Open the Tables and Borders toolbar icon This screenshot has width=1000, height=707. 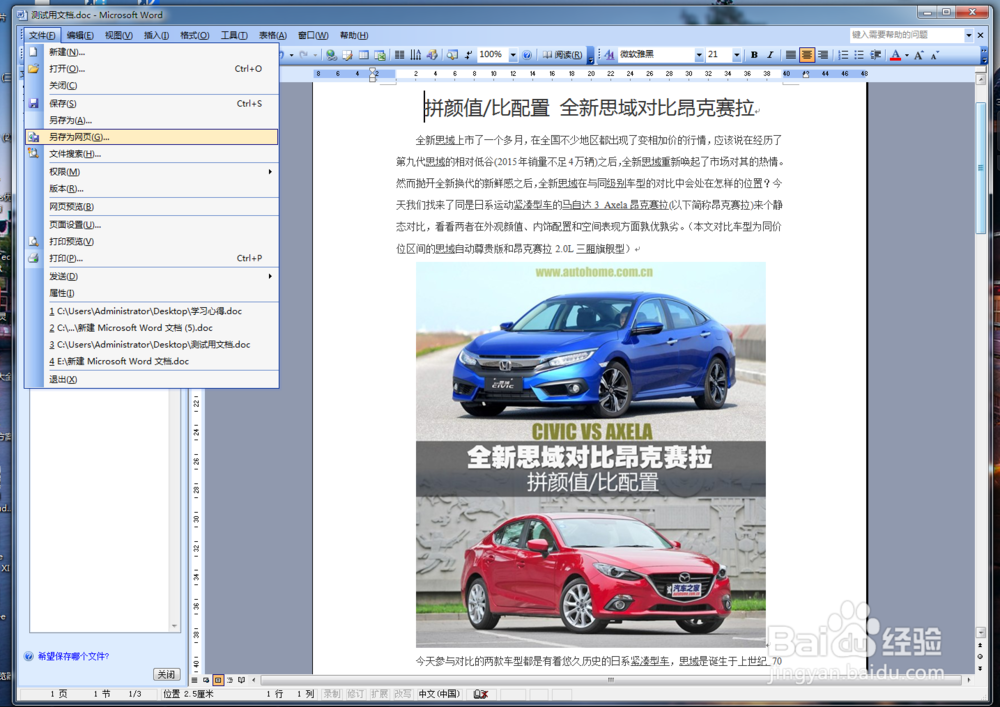click(348, 55)
